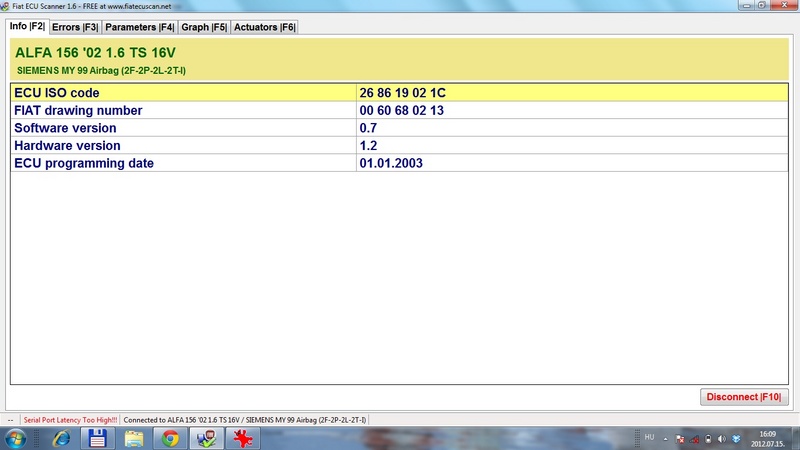Image resolution: width=800 pixels, height=450 pixels.
Task: Open the Parameters F4 tab
Action: 139,27
